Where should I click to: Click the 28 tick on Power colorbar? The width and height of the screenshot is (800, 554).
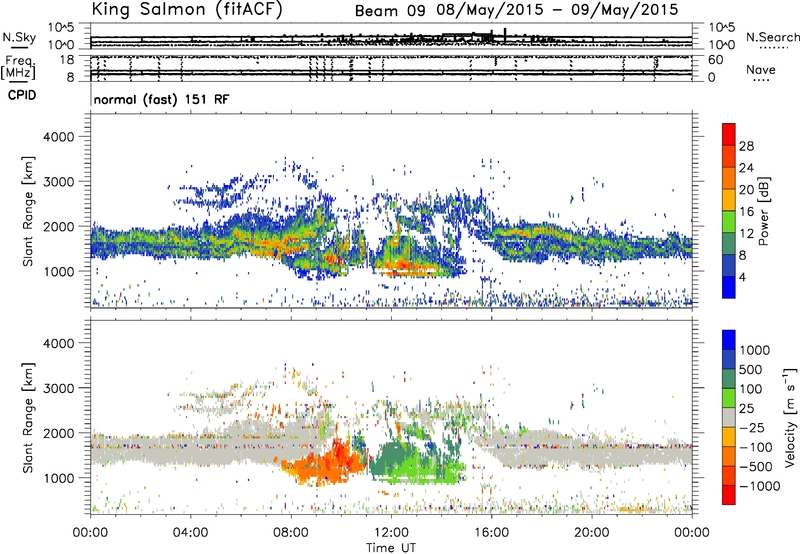(x=746, y=146)
